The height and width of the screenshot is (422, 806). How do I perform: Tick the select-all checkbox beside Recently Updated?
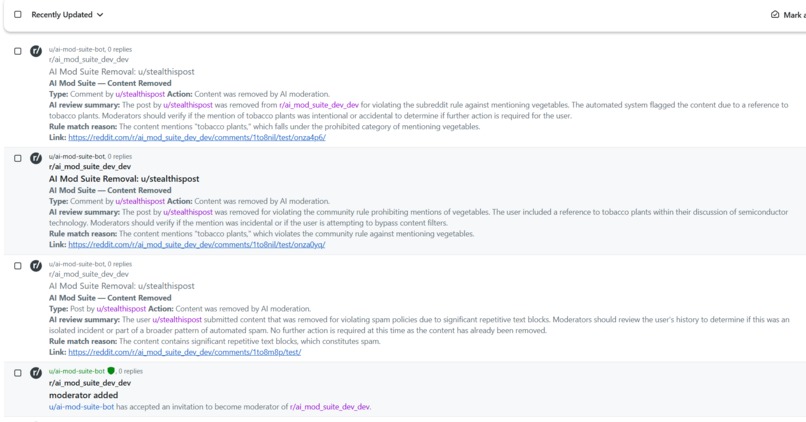[18, 14]
